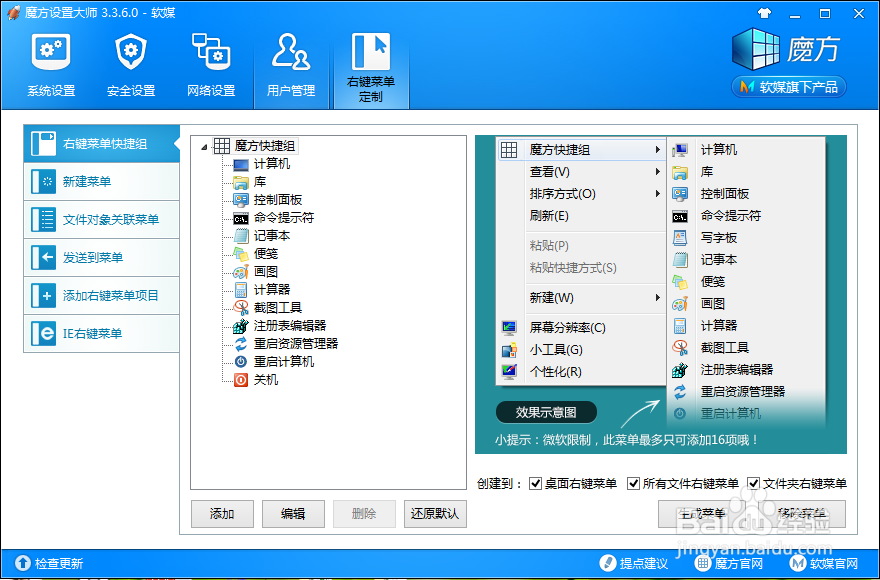Click 效果示意图 label button
The image size is (880, 580).
tap(546, 412)
